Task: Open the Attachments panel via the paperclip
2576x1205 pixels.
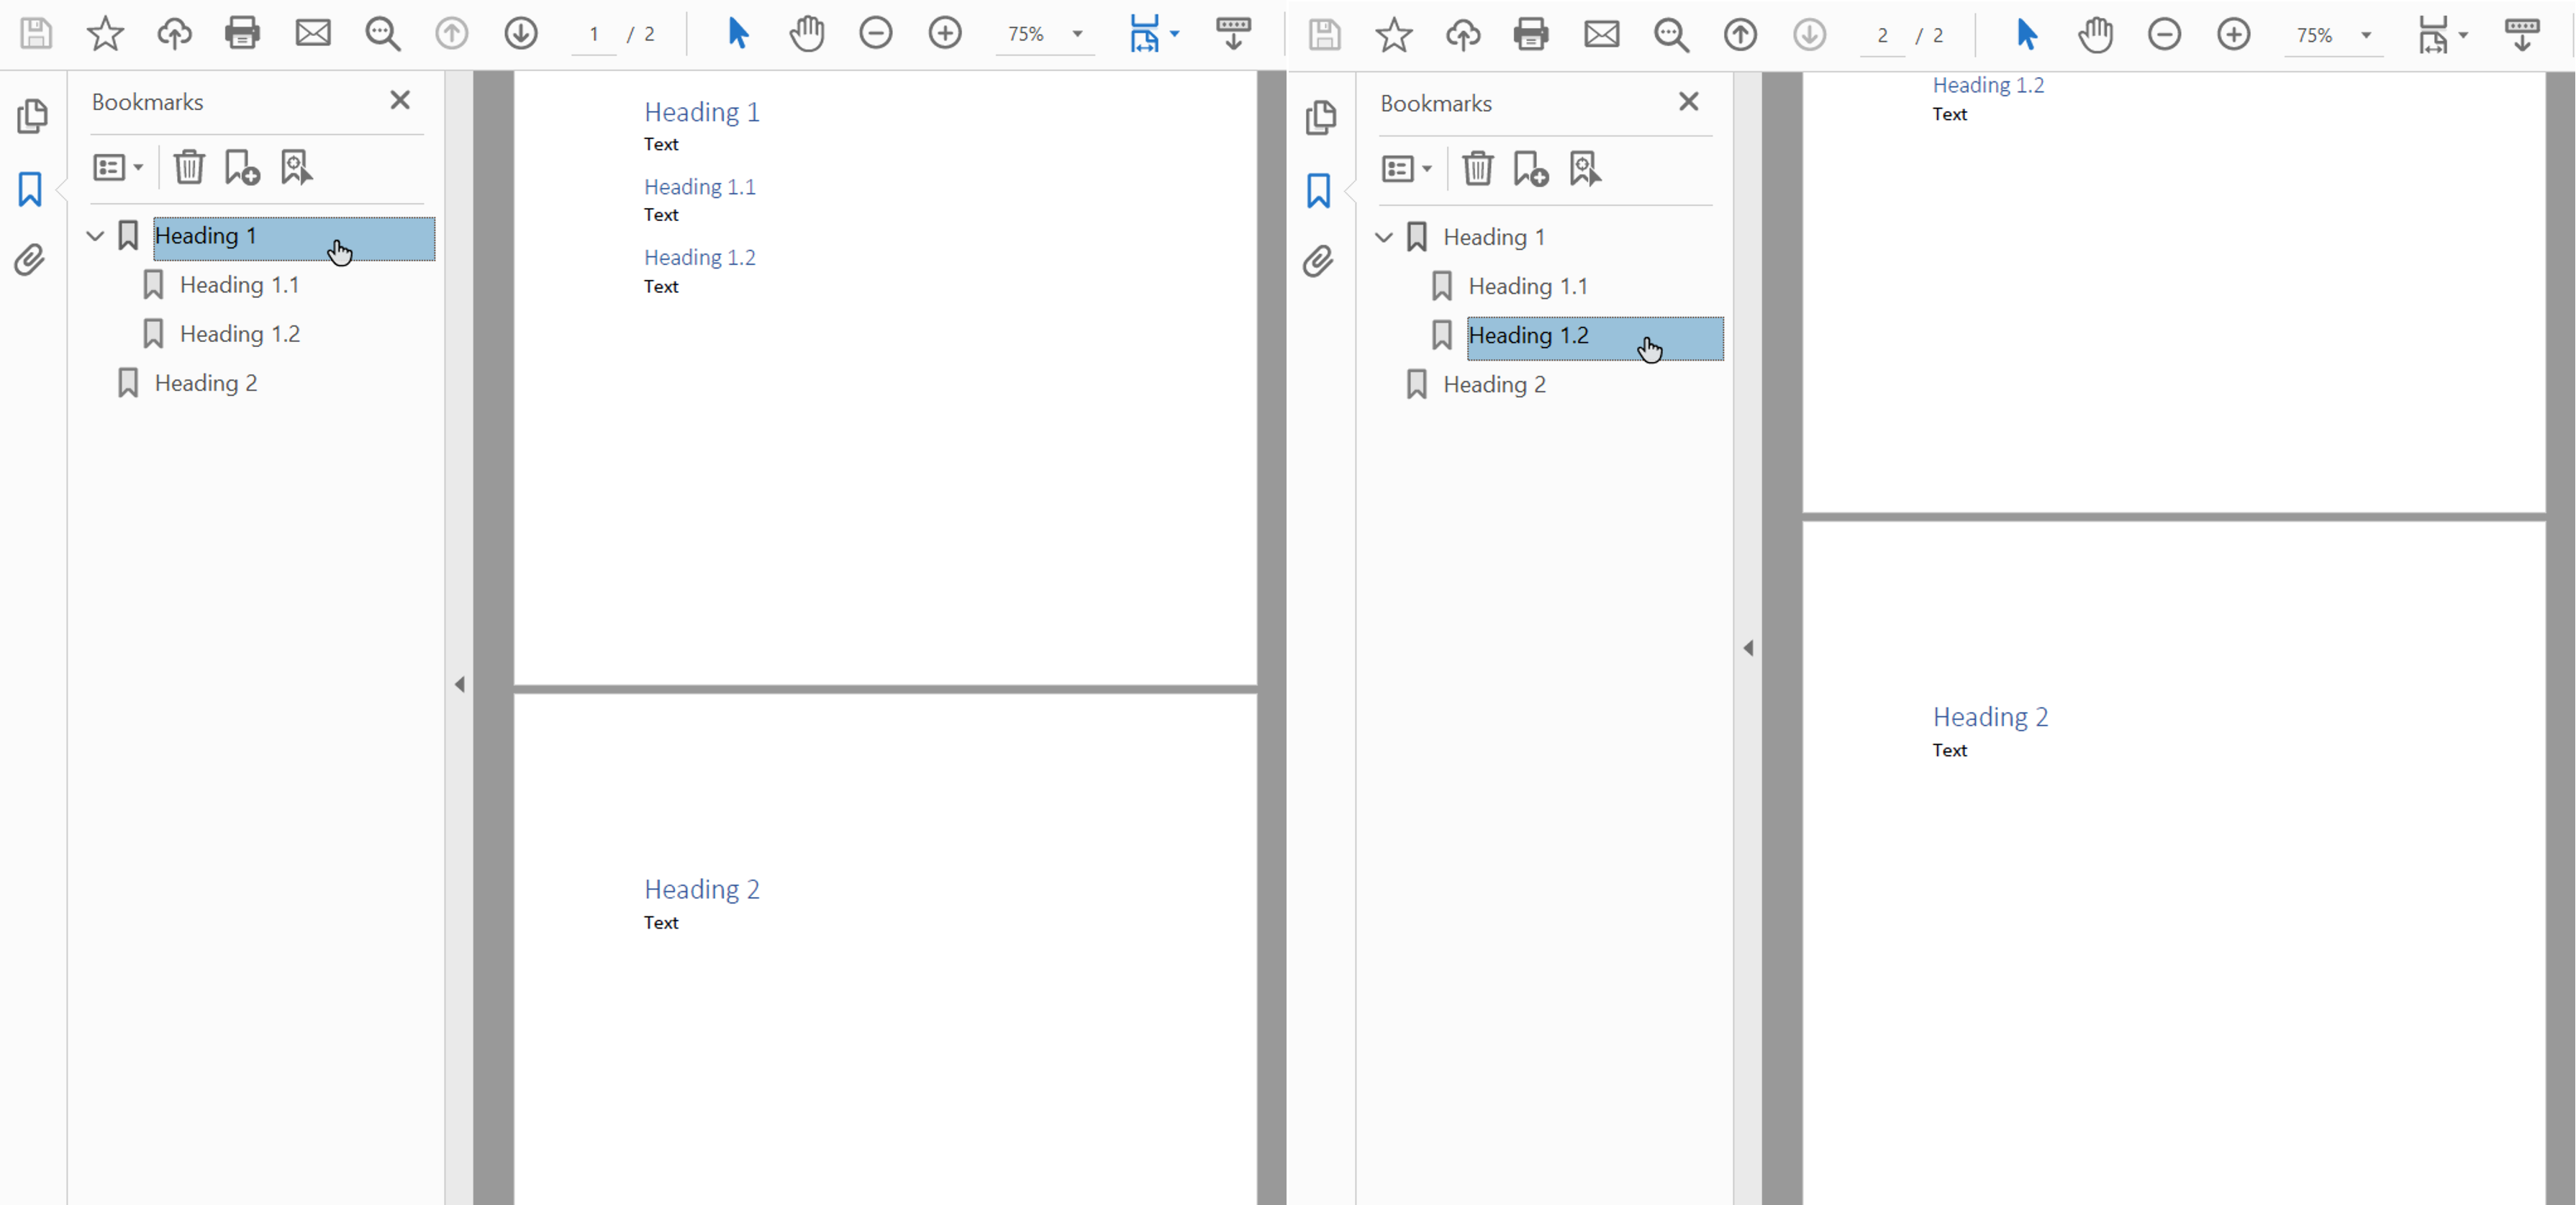Action: point(30,260)
